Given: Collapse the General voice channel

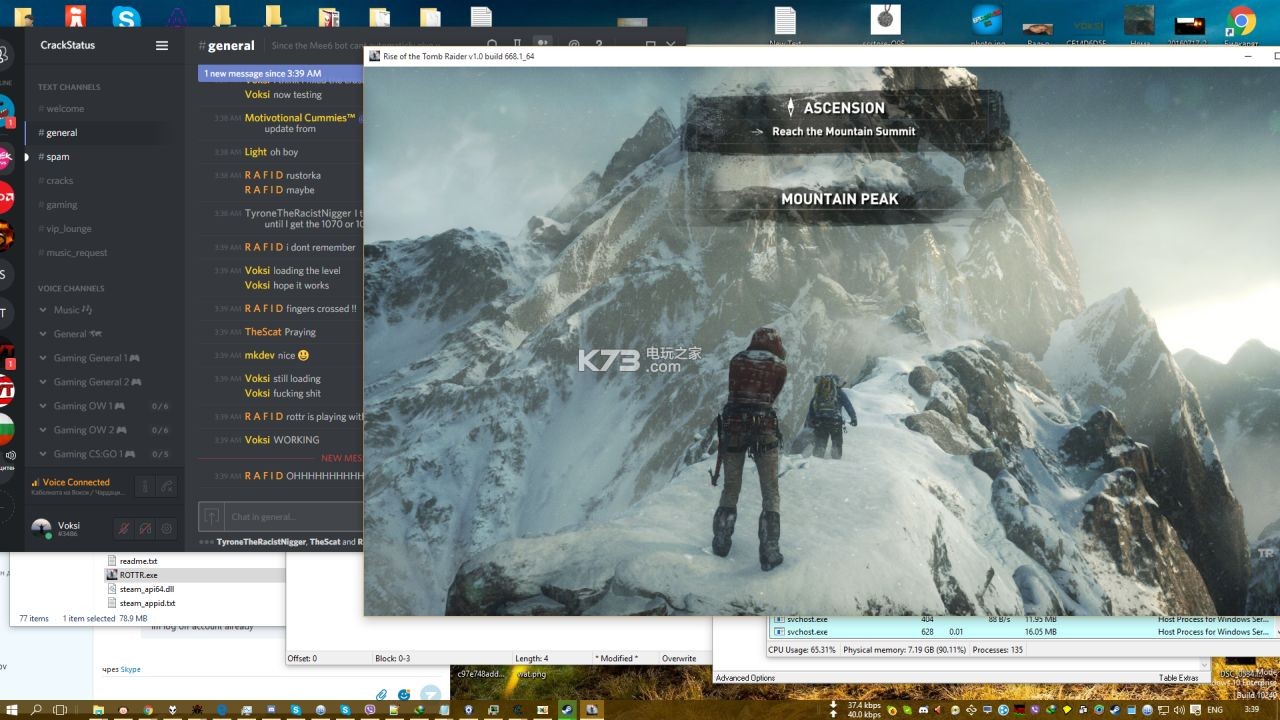Looking at the screenshot, I should [x=43, y=334].
